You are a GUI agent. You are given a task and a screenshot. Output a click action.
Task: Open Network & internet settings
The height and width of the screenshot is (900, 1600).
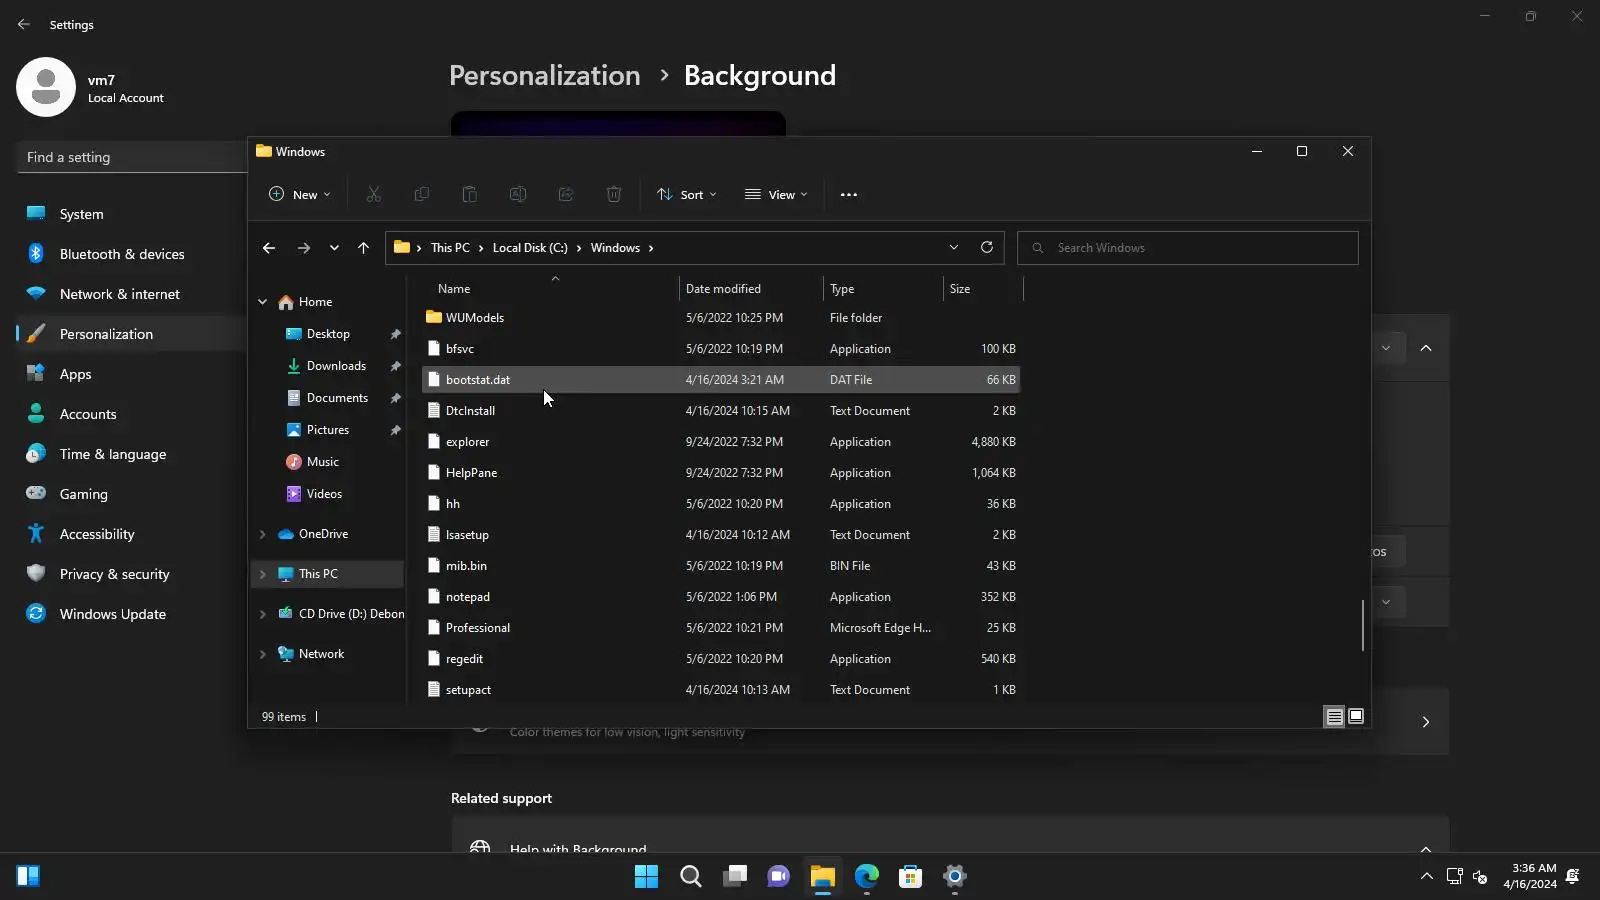[x=131, y=294]
